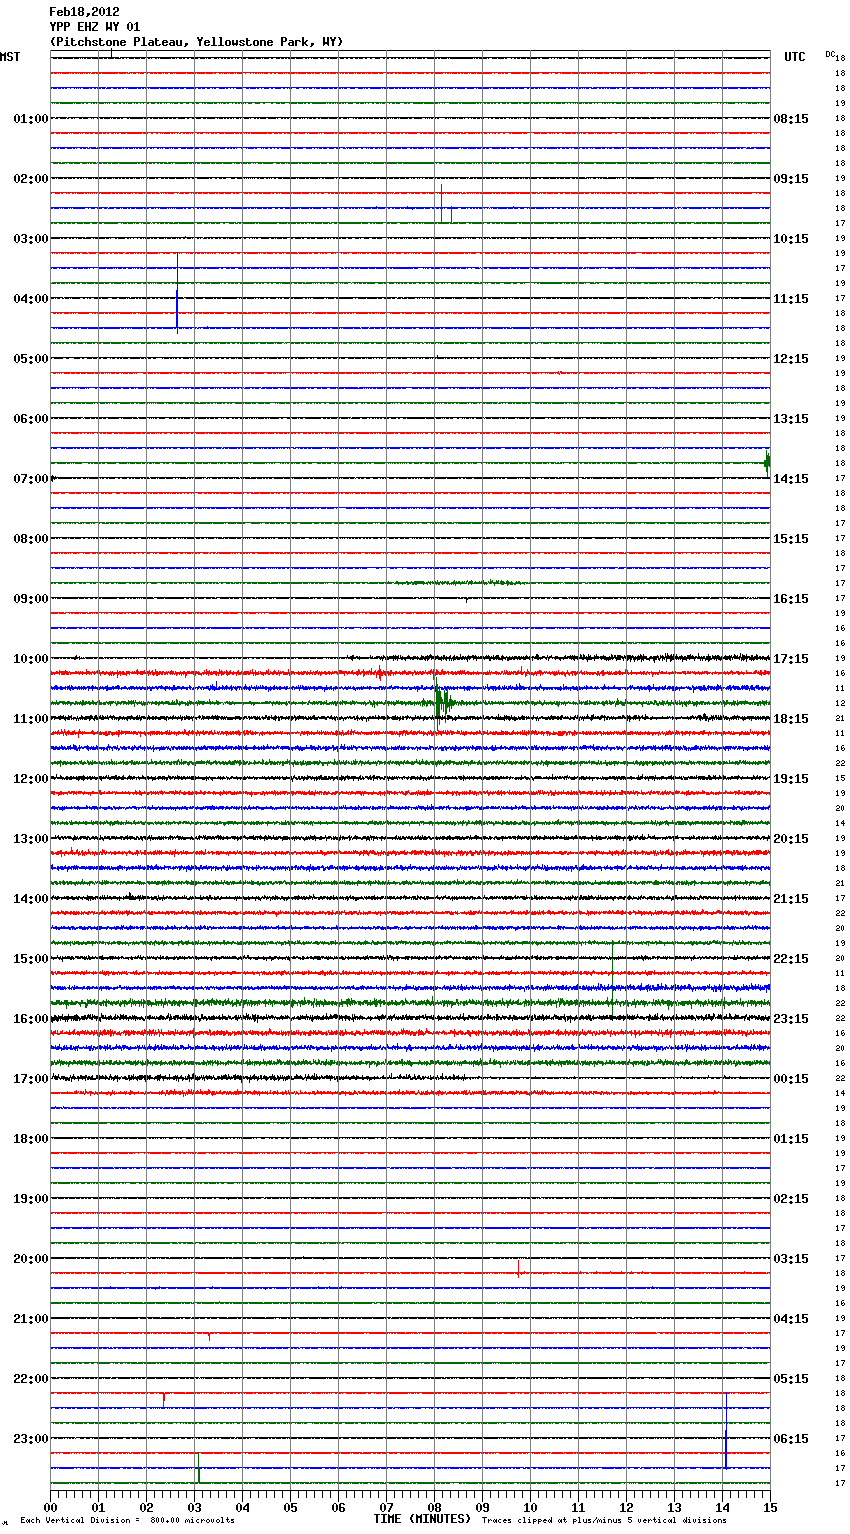Click the UTC time label '21:15'

point(791,899)
